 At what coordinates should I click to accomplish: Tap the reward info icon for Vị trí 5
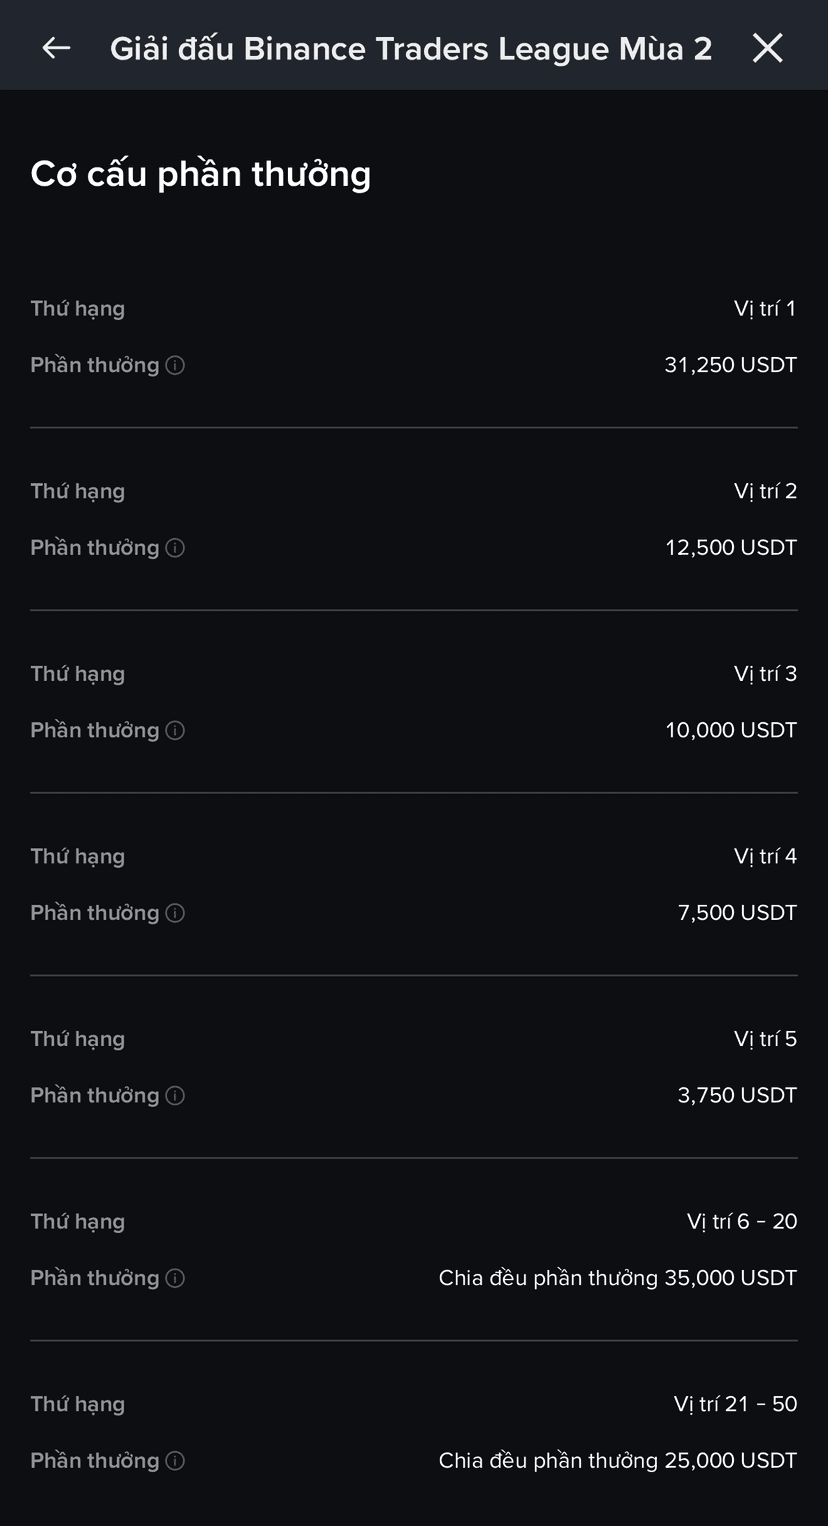point(175,1096)
